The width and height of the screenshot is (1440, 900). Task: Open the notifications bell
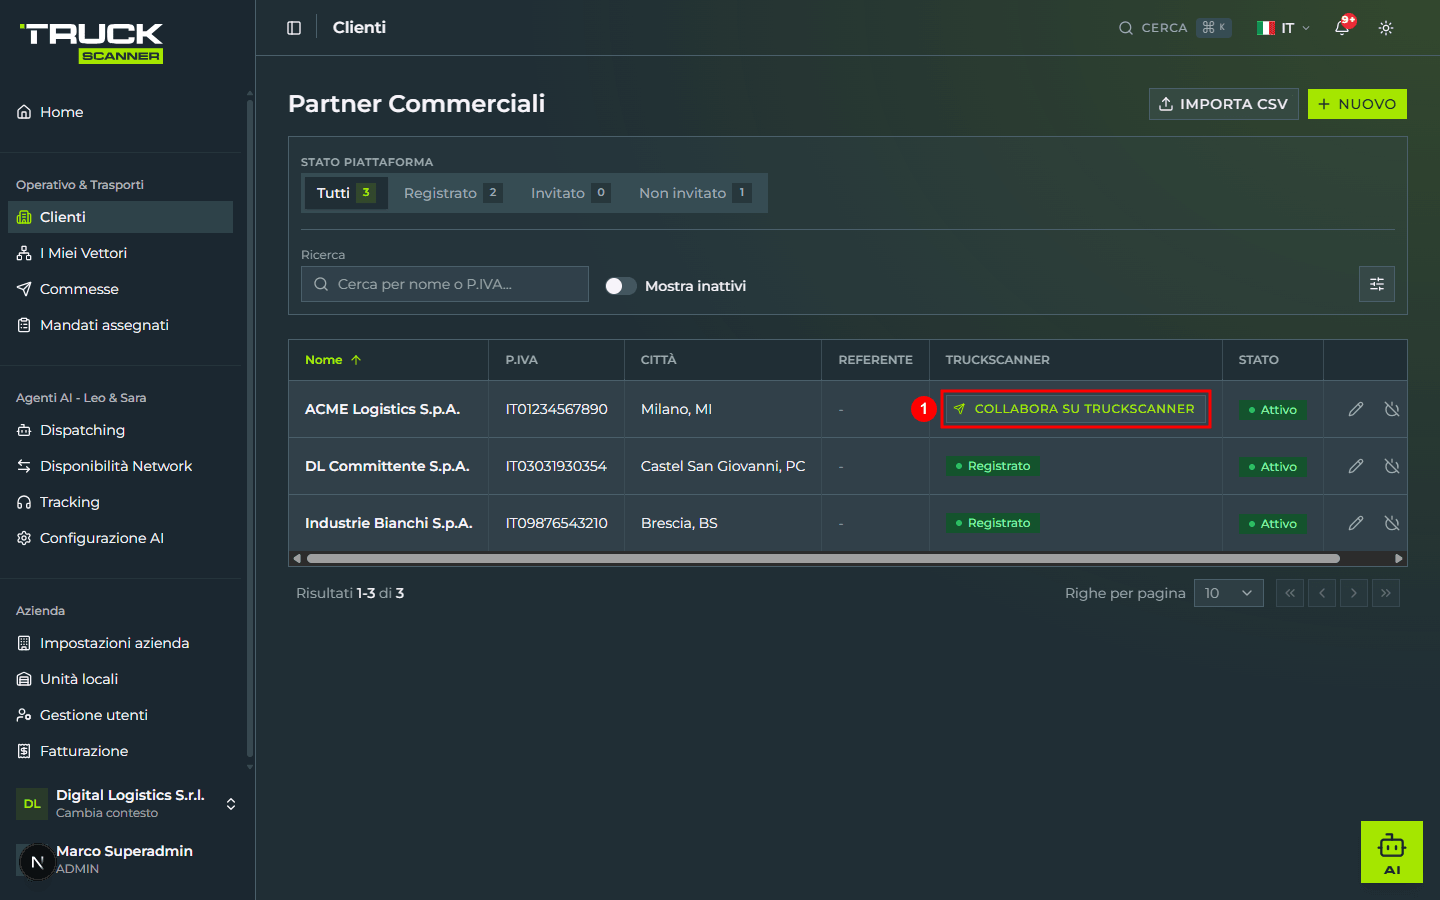point(1342,28)
